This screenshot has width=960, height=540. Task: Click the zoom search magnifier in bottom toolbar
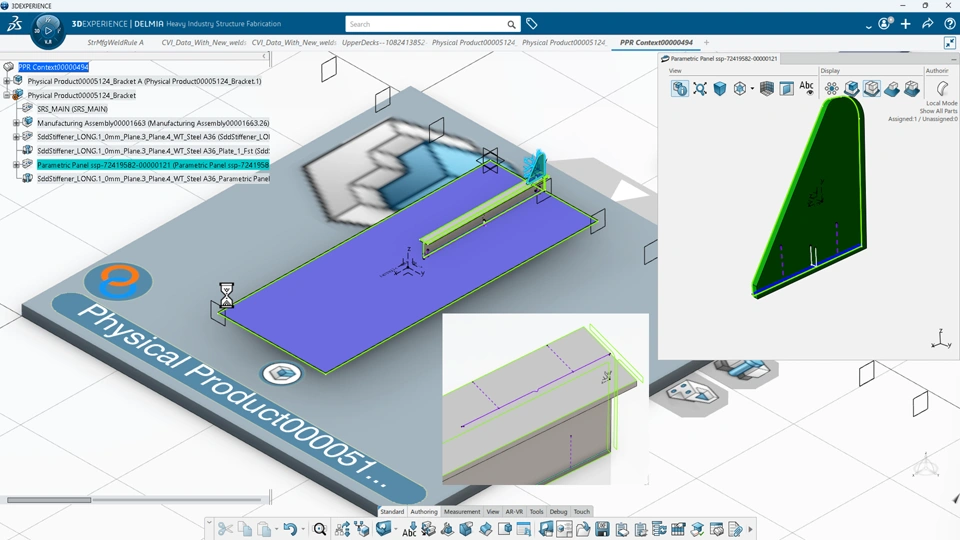tap(320, 529)
